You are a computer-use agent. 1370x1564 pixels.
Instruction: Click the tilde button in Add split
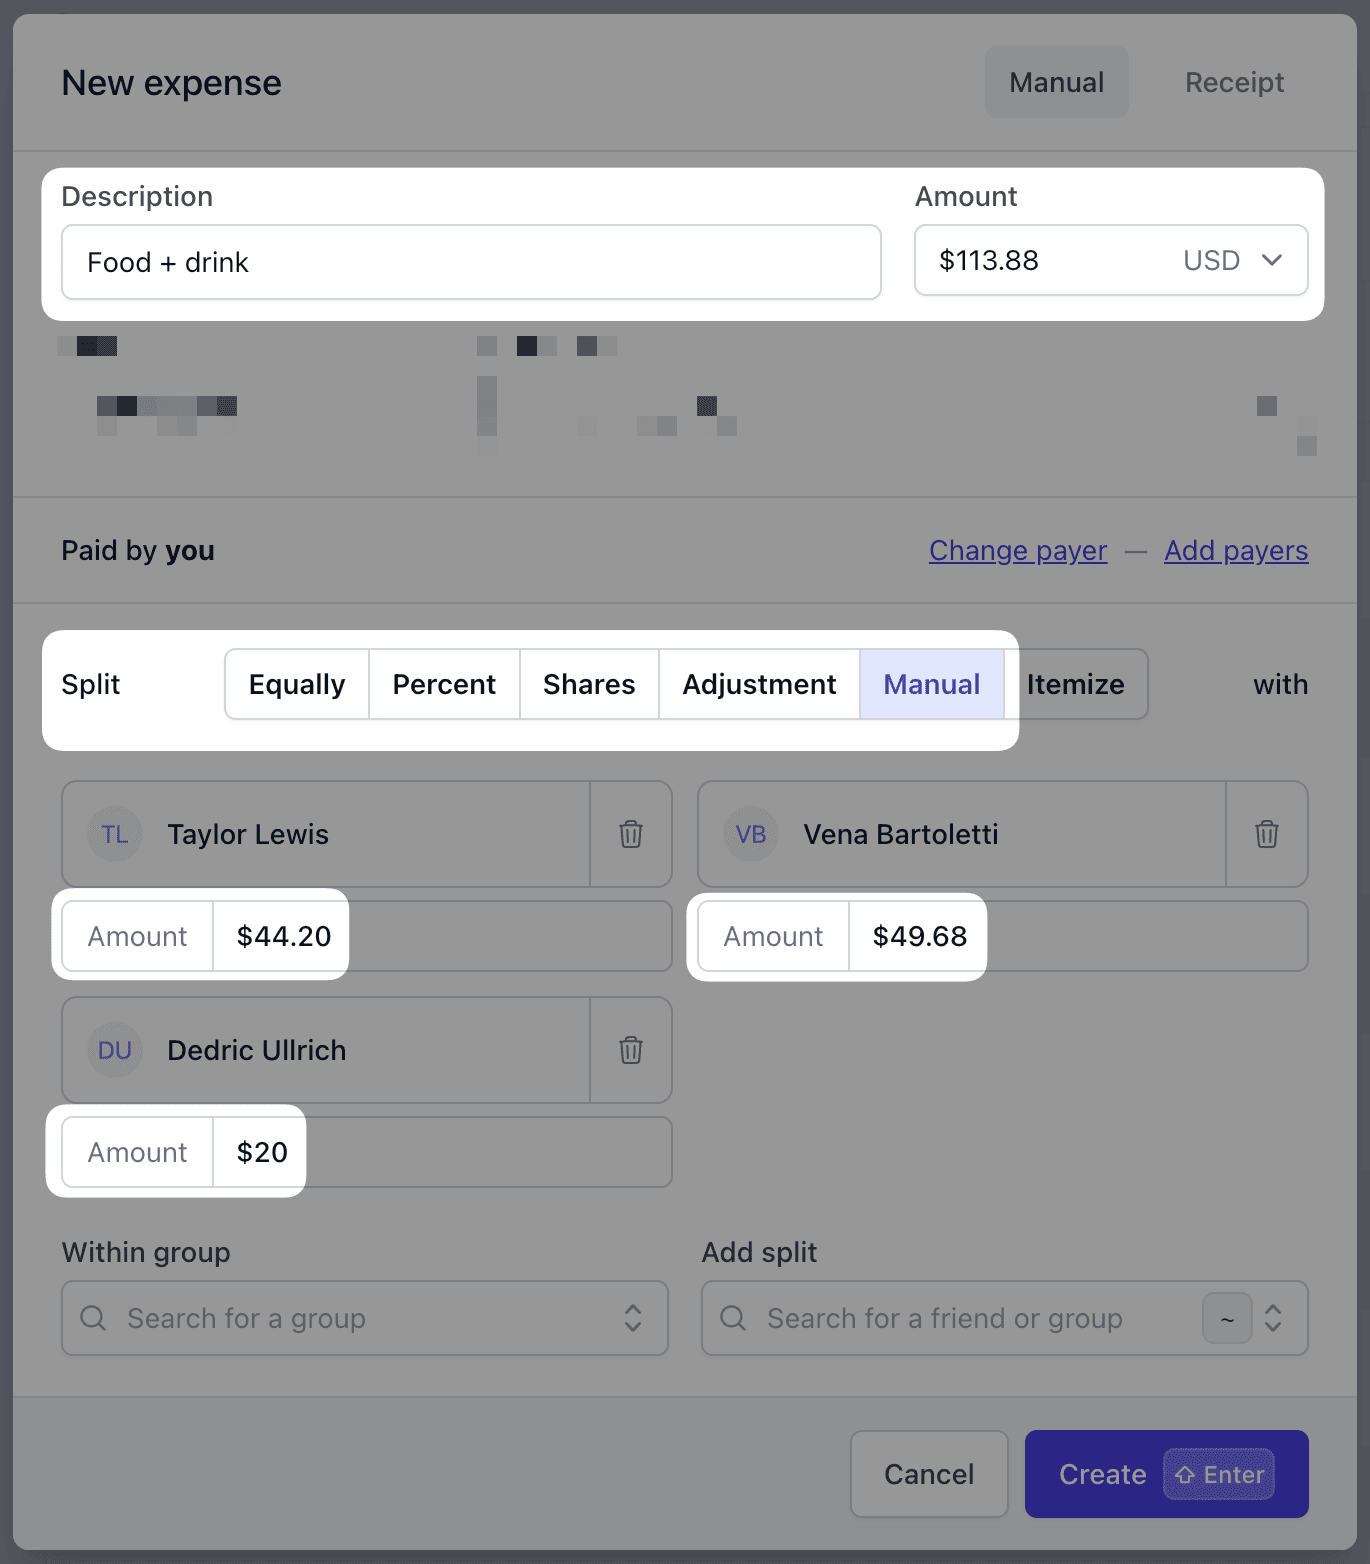1227,1318
